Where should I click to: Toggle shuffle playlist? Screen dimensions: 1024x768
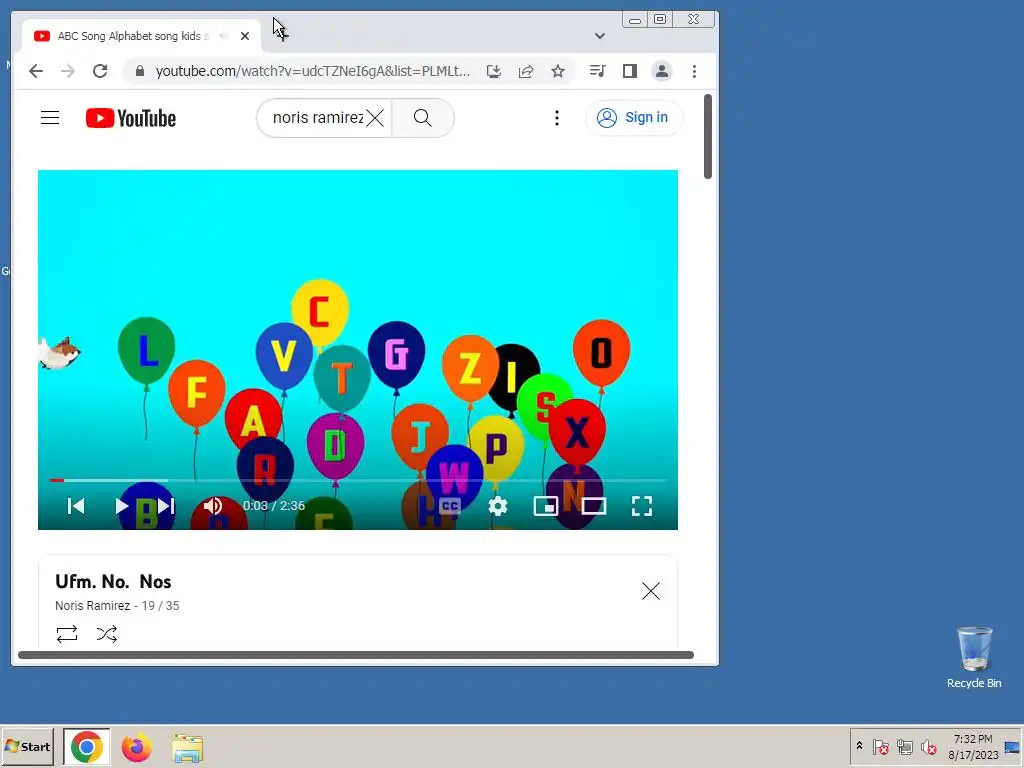click(x=106, y=634)
